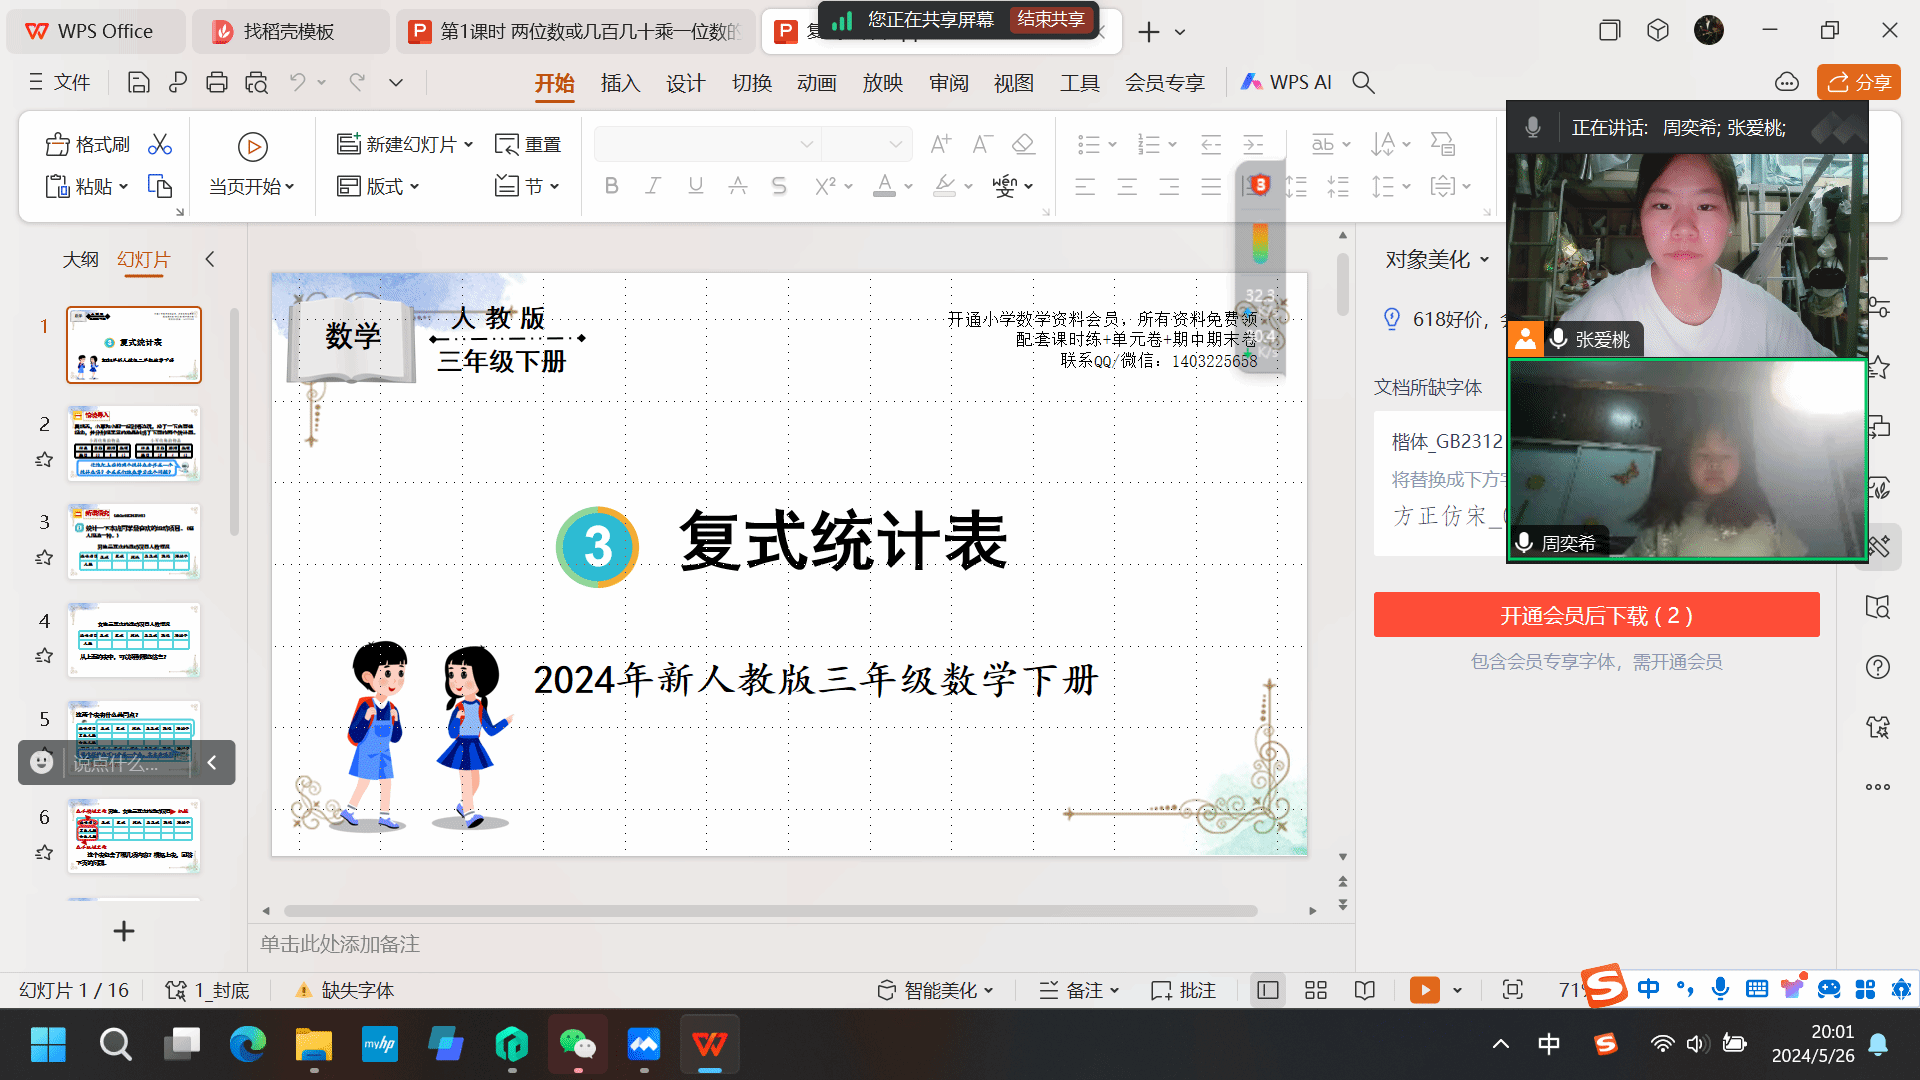
Task: Switch to slide sorter grid view icon
Action: [x=1316, y=990]
